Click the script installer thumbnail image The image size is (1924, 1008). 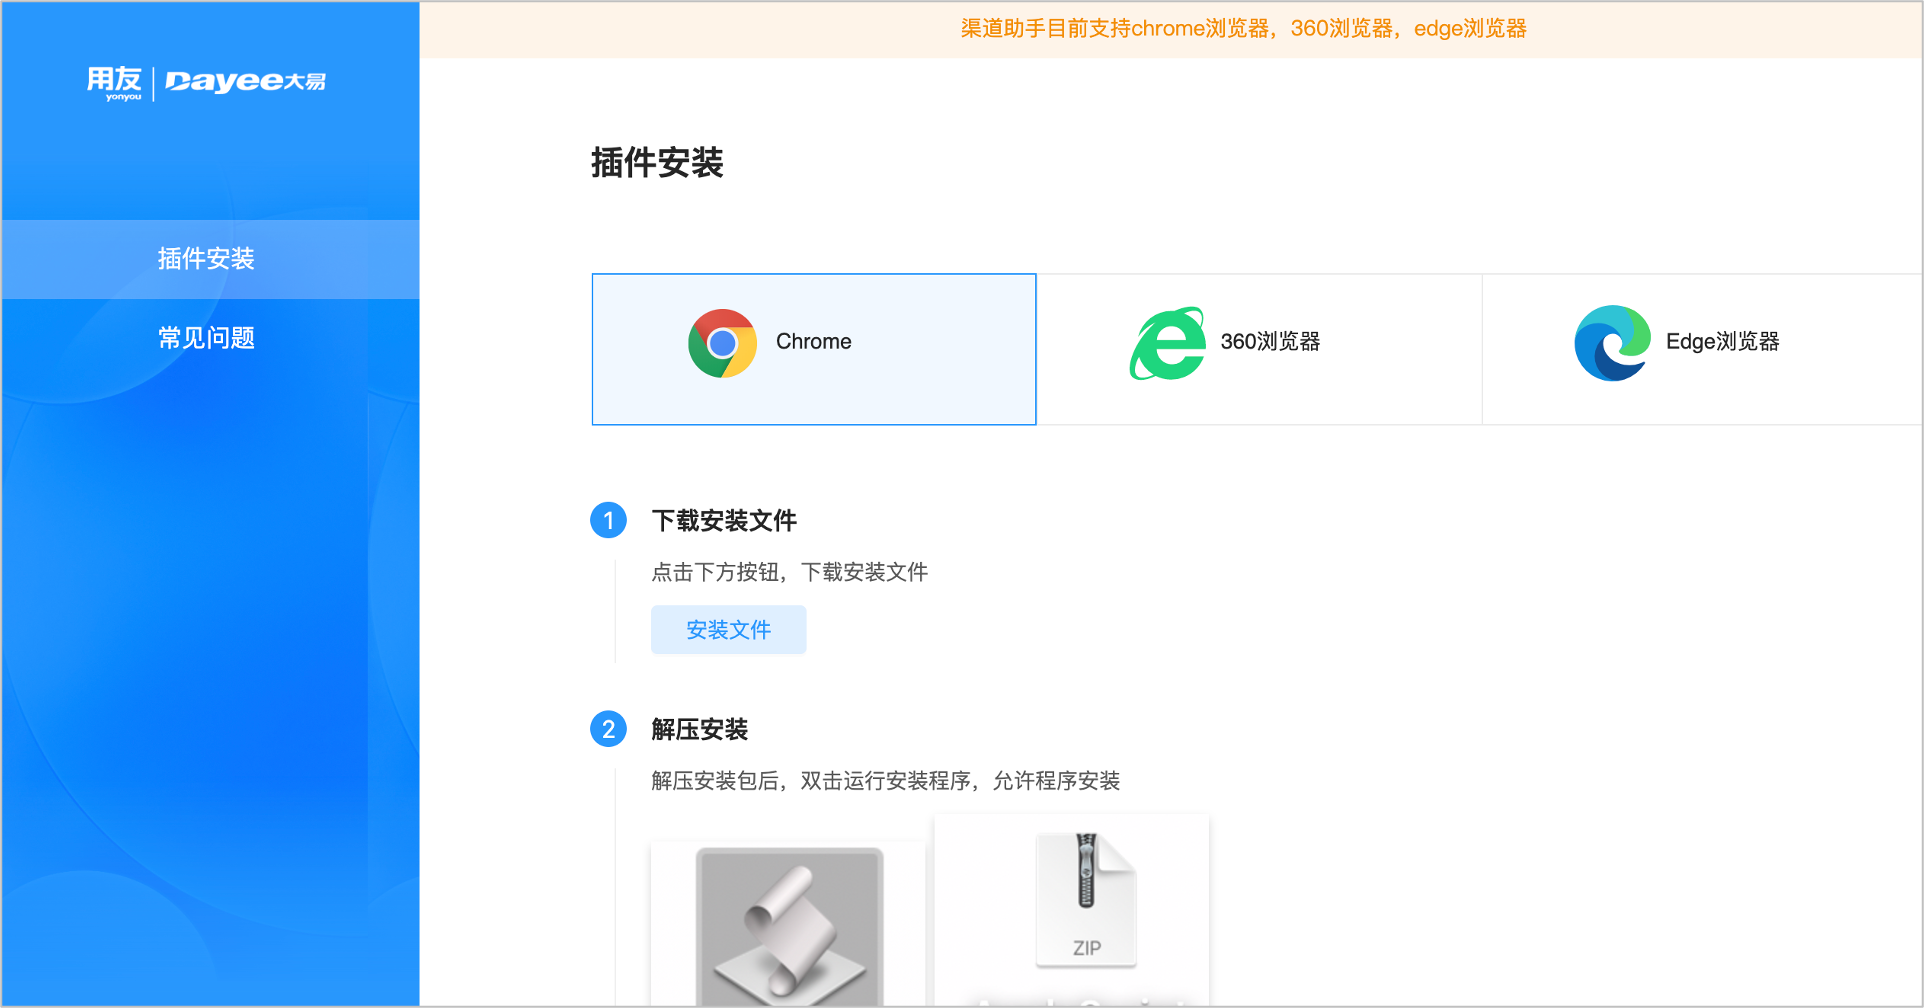click(789, 926)
